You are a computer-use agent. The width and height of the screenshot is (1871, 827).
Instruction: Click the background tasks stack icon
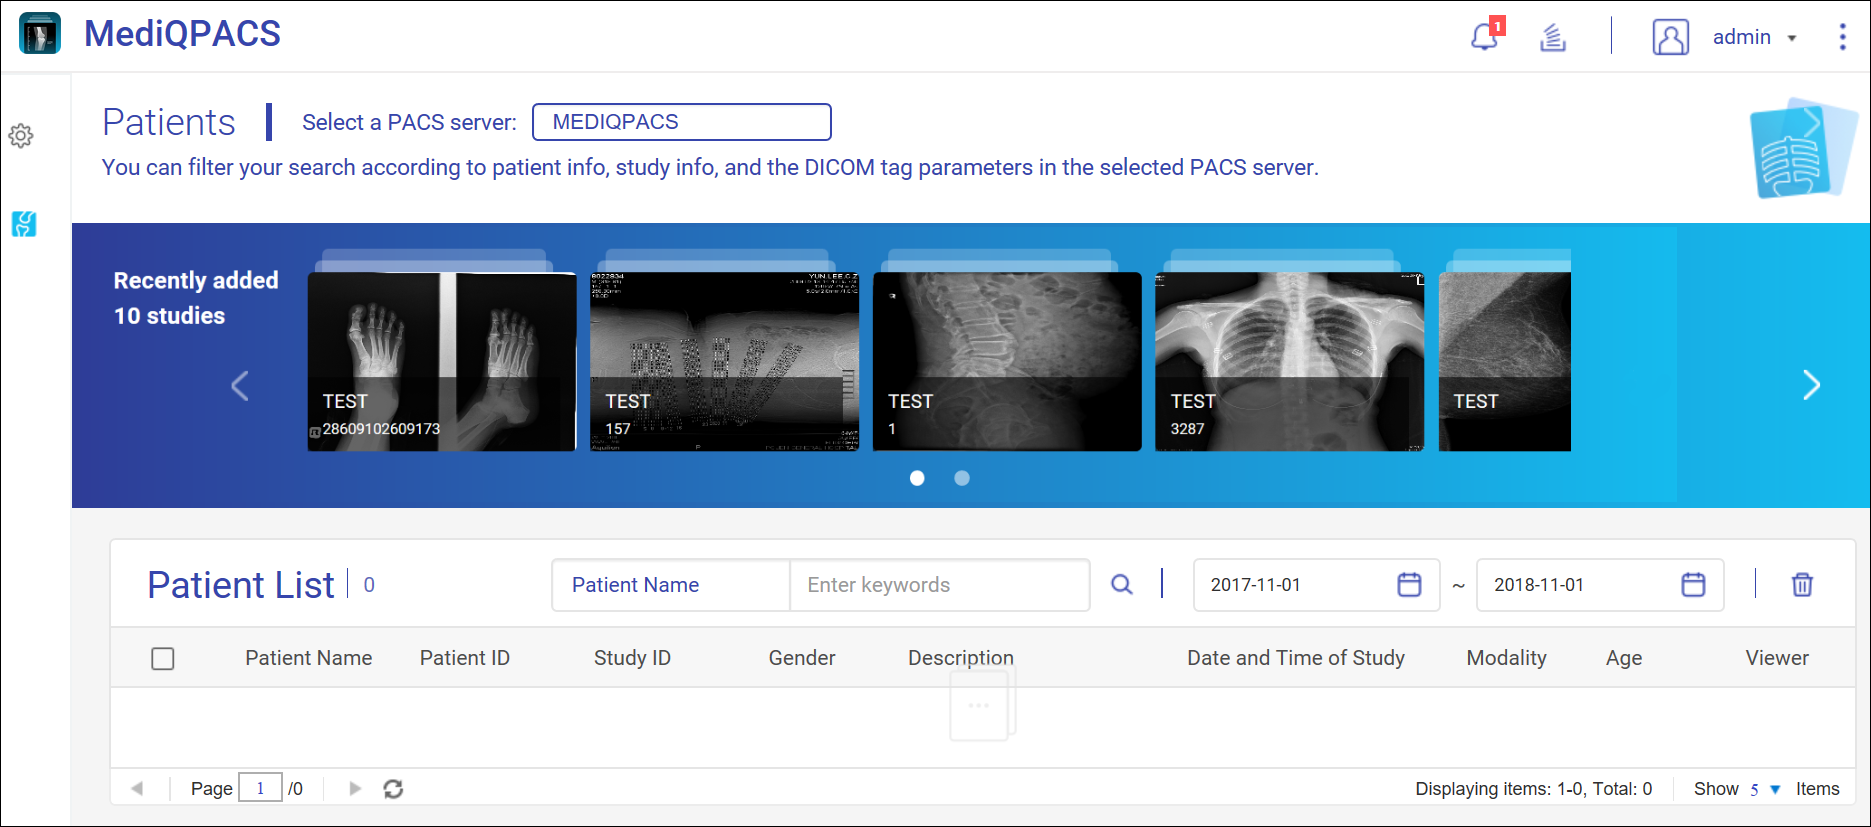click(x=1552, y=38)
